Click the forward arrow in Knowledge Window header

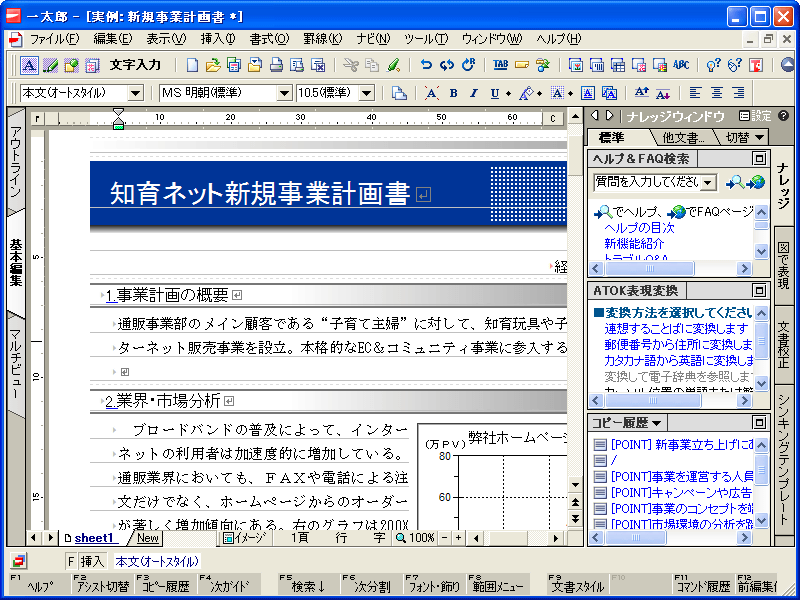610,116
